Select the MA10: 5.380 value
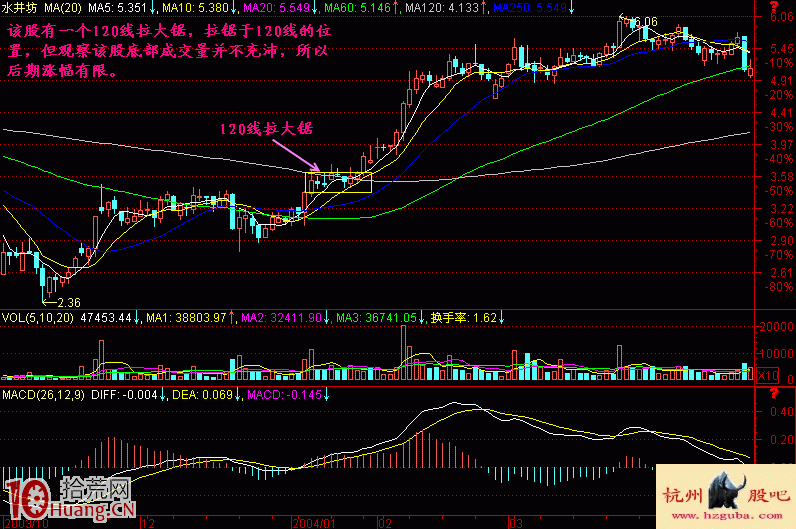 point(195,8)
